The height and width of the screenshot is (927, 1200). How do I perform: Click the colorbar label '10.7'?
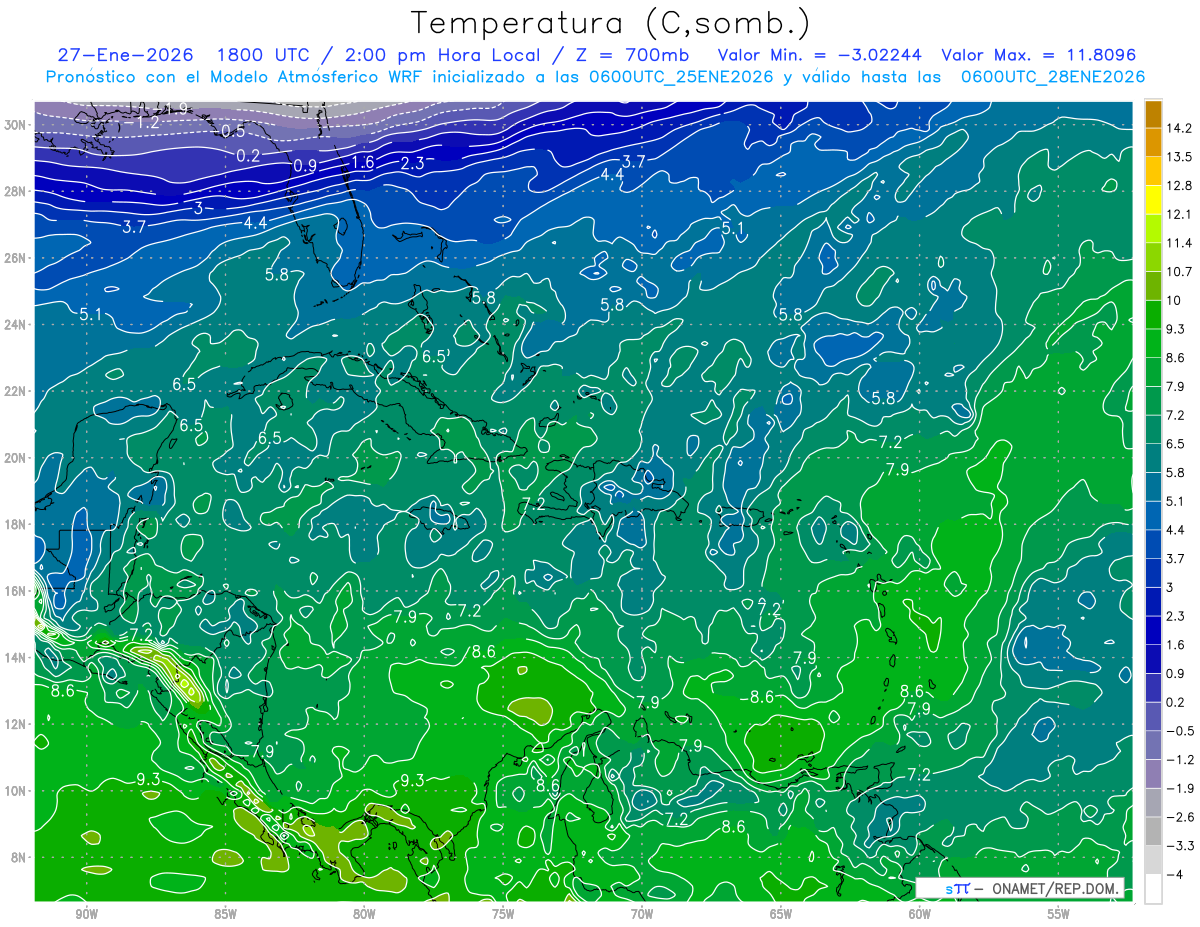(x=1177, y=271)
